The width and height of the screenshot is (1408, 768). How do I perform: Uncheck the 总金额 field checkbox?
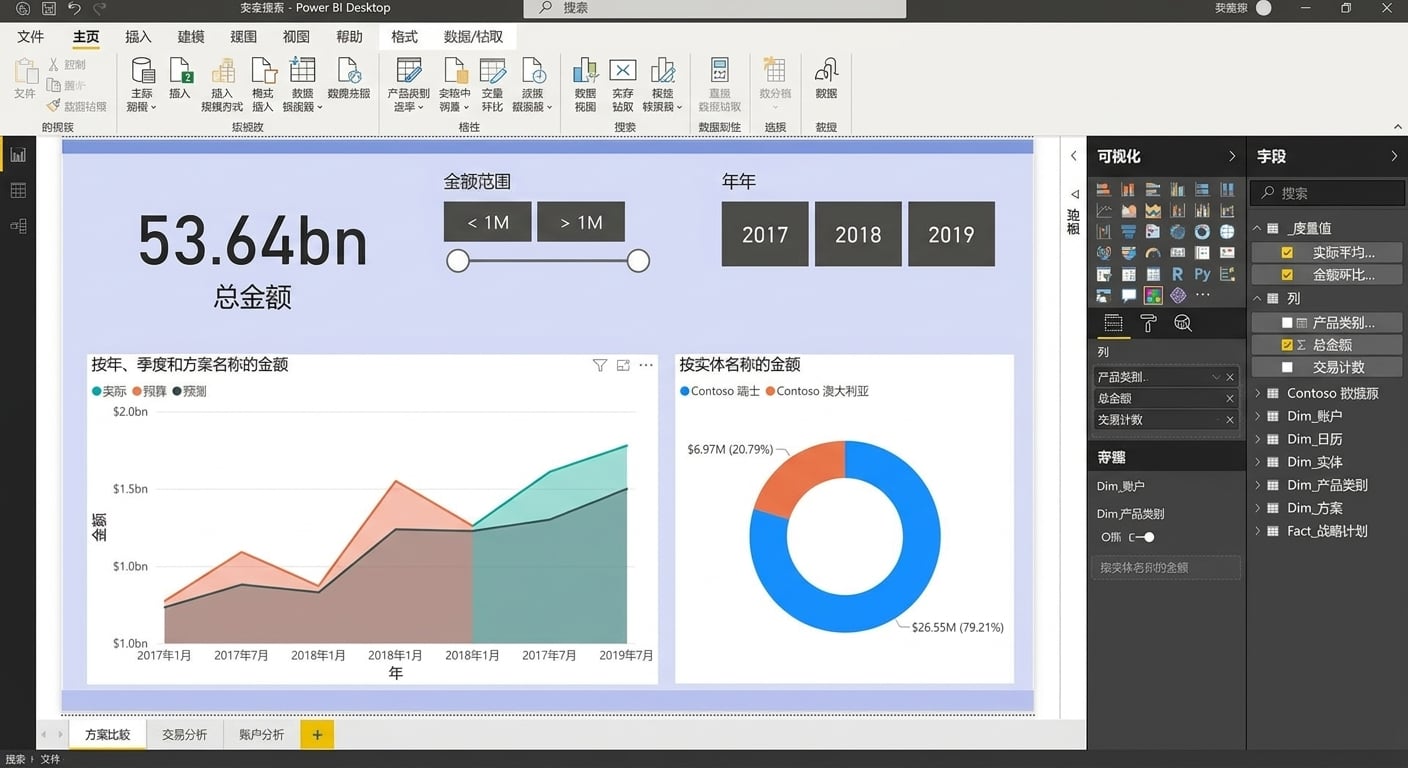point(1287,344)
